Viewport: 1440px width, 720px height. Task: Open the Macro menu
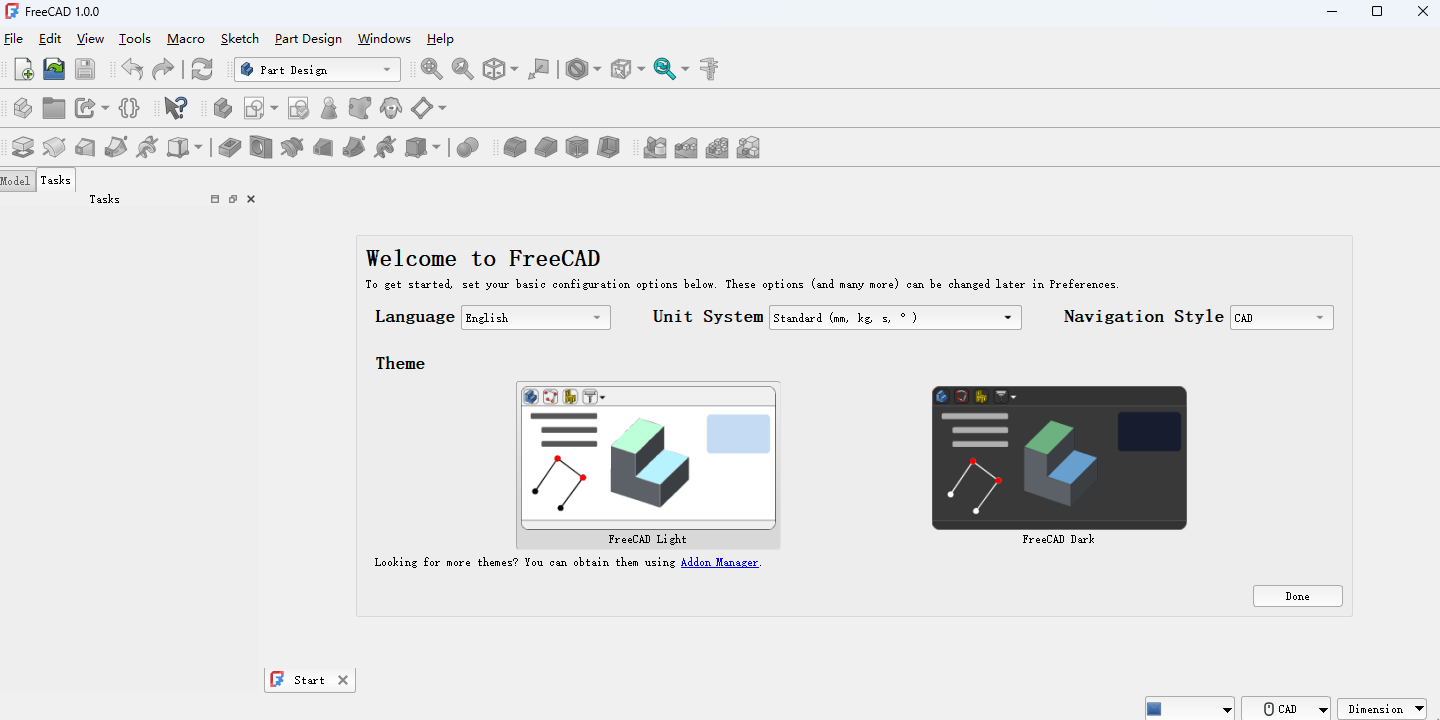click(186, 39)
